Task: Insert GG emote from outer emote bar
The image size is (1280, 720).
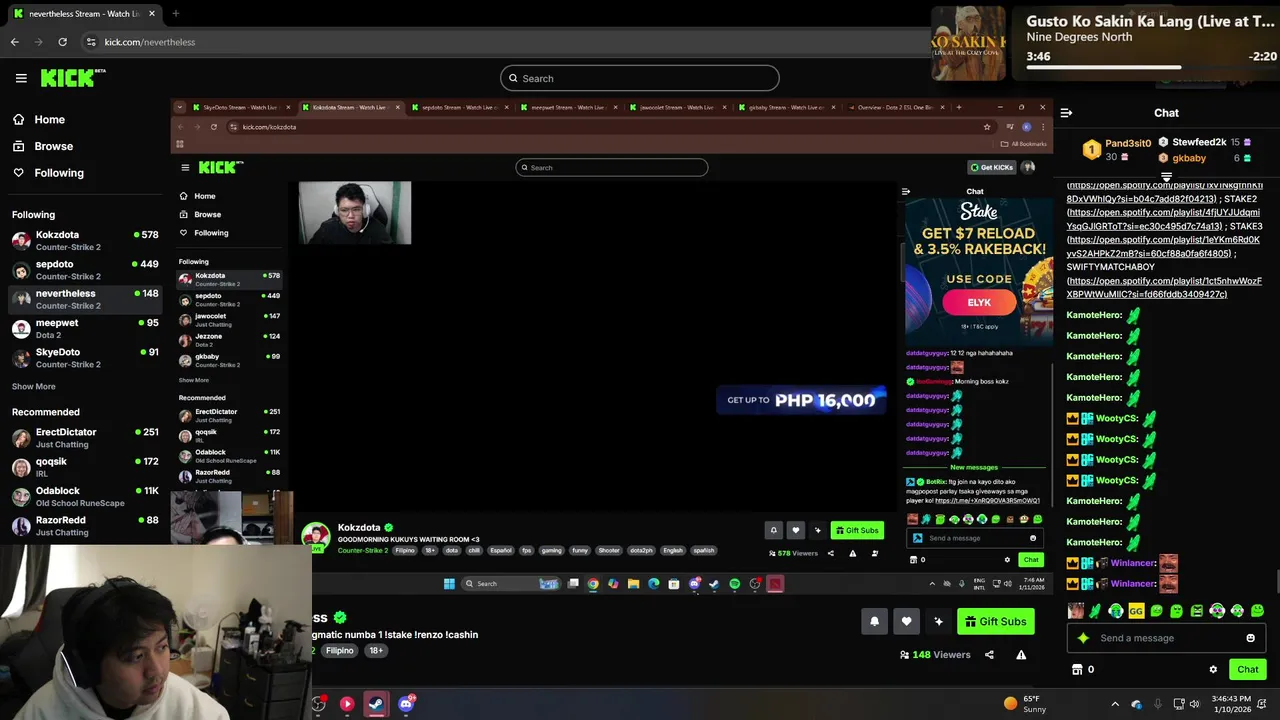Action: tap(1136, 611)
